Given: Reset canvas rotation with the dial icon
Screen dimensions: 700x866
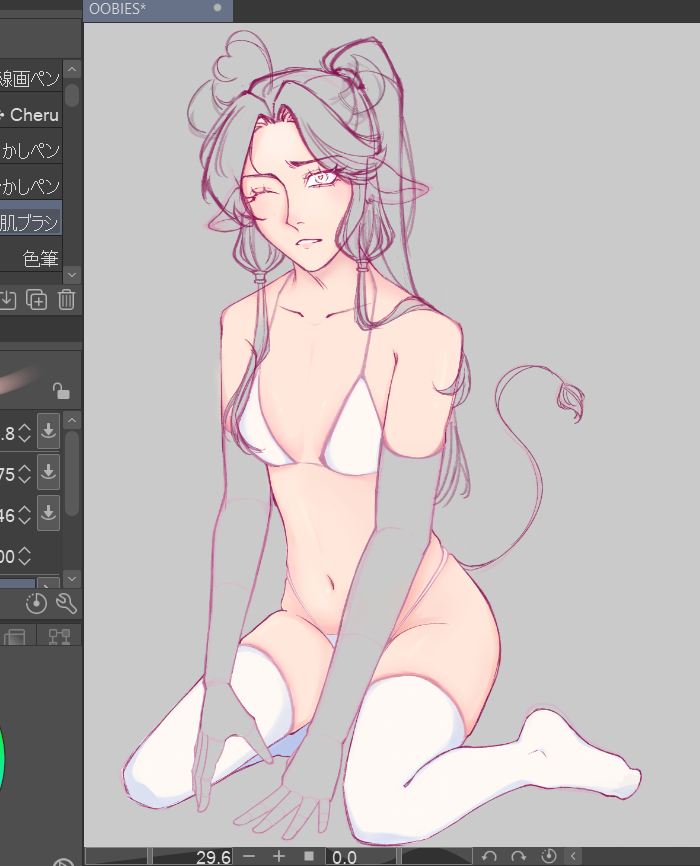Looking at the screenshot, I should [x=548, y=857].
